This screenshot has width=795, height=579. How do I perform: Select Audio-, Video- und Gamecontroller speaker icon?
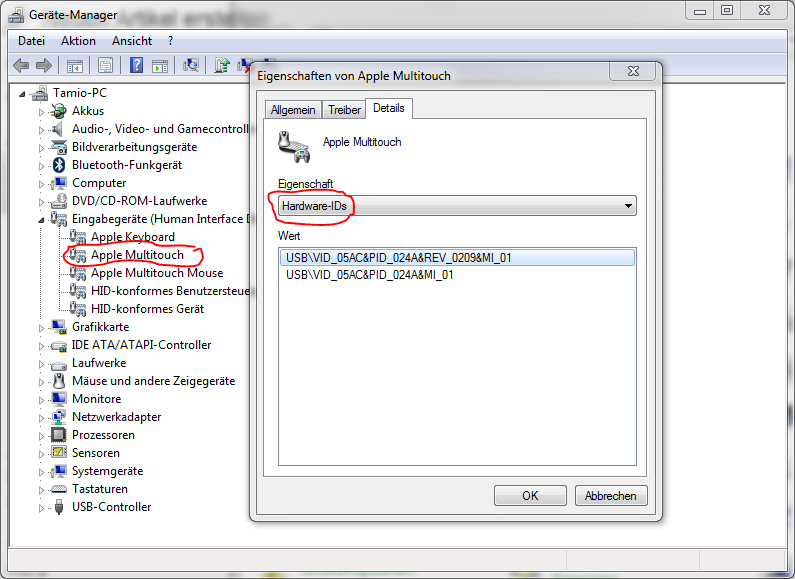pyautogui.click(x=58, y=129)
